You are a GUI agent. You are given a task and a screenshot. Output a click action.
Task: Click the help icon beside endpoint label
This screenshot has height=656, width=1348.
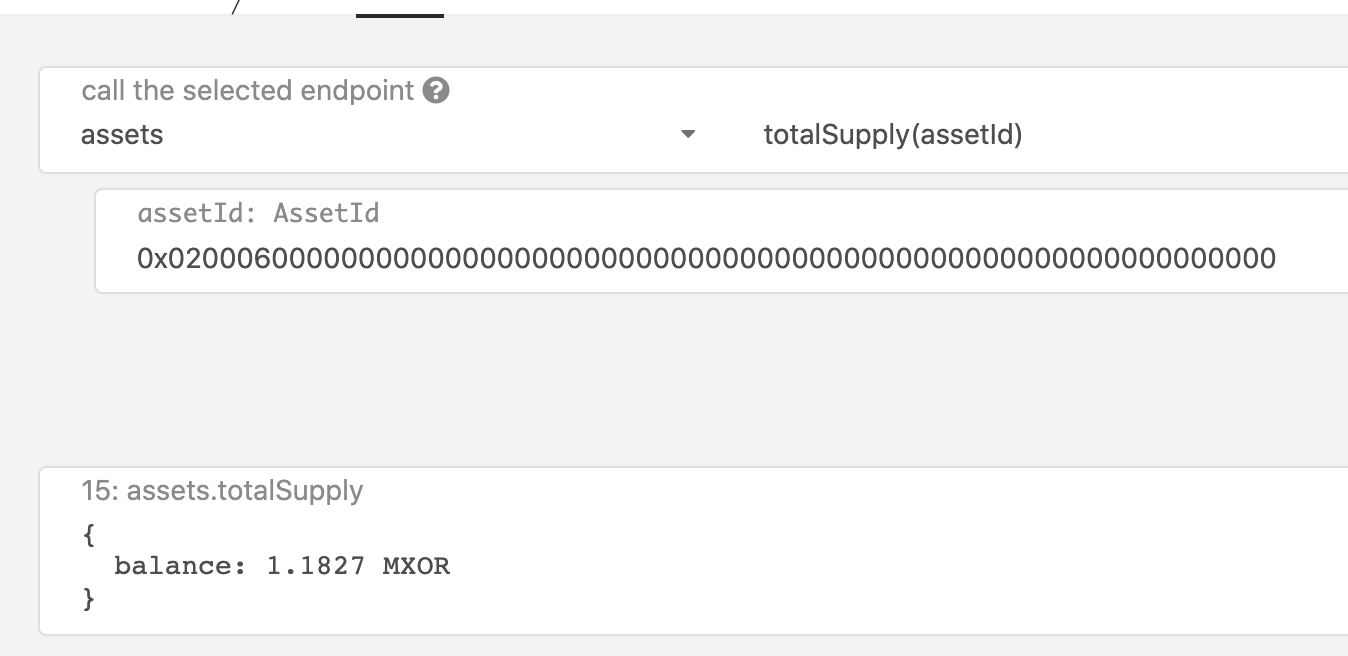tap(436, 91)
